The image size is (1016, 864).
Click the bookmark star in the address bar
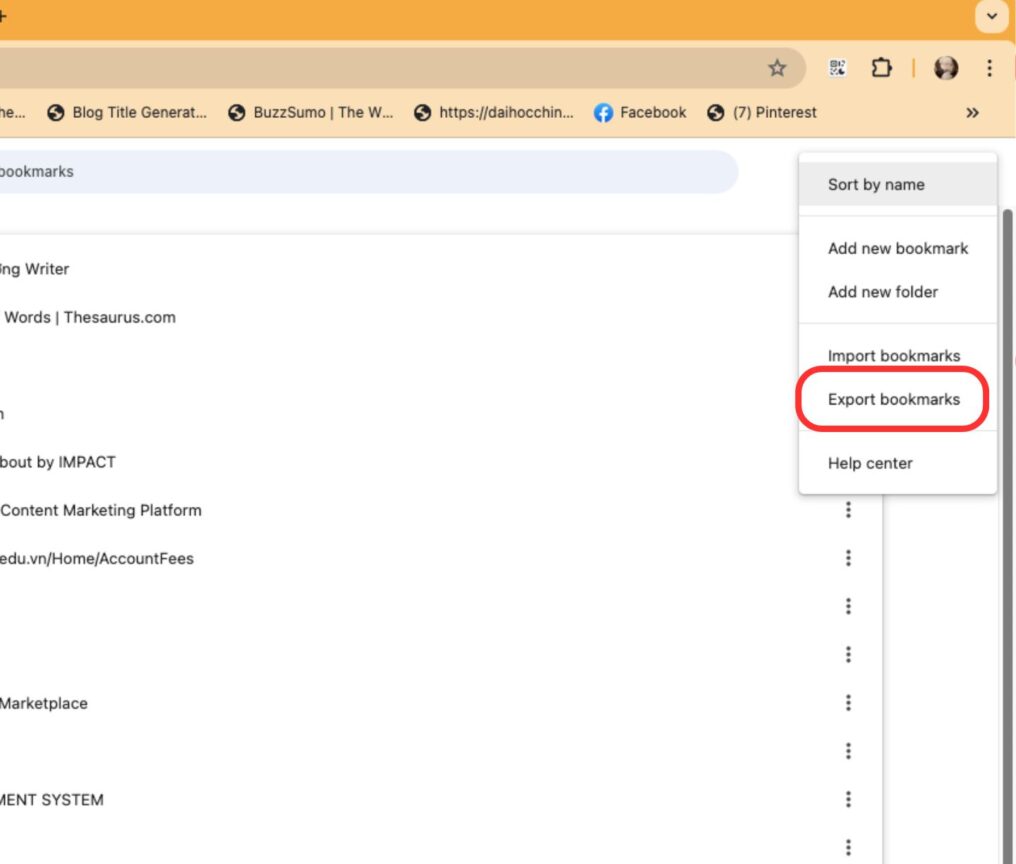pyautogui.click(x=777, y=70)
